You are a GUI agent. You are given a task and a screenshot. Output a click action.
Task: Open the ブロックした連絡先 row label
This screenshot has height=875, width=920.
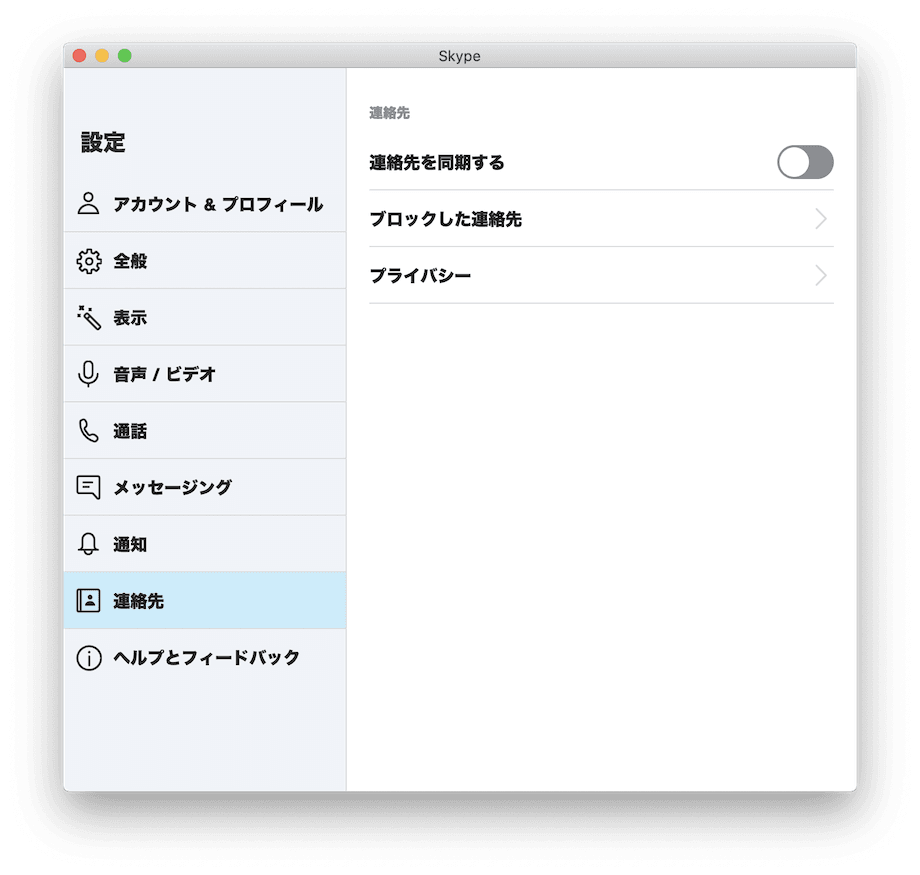(x=445, y=219)
